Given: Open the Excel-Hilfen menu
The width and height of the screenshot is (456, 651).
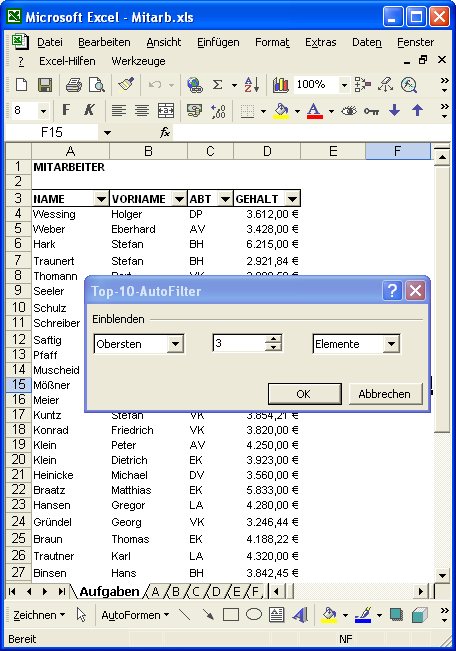Looking at the screenshot, I should 67,61.
